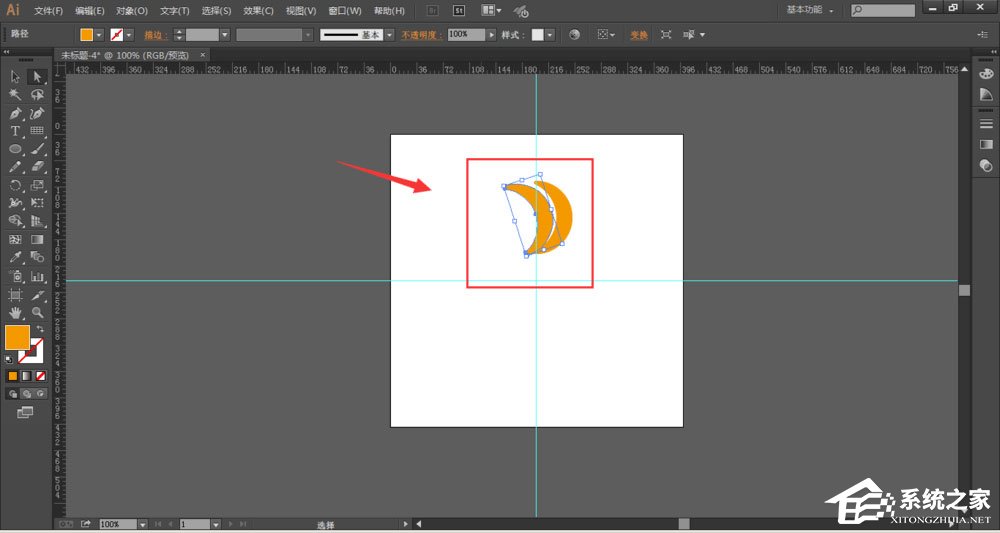Click the 不透明度 opacity link
The width and height of the screenshot is (1000, 533).
tap(422, 34)
